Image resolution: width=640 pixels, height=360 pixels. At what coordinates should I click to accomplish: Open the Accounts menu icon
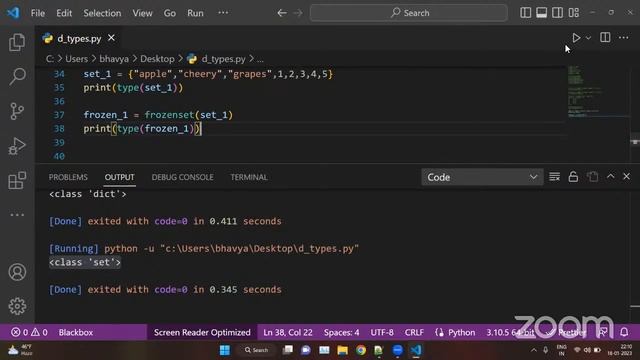17,272
